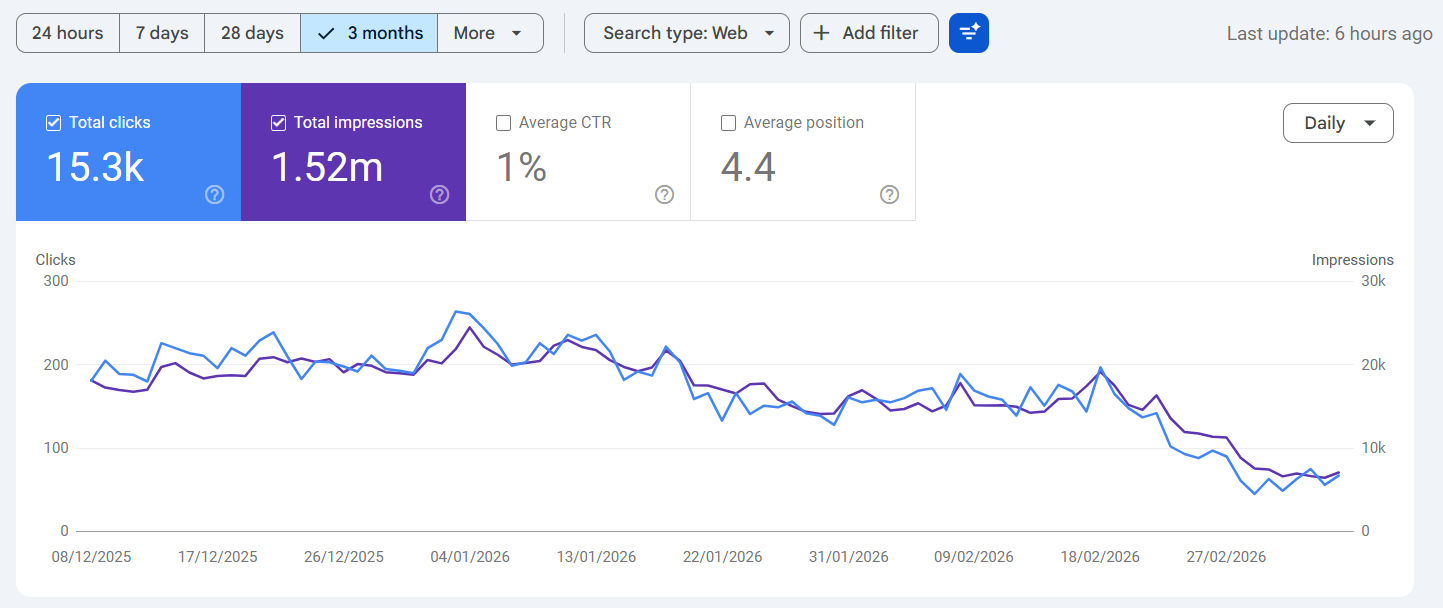Switch to the 7 days range
Screen dimensions: 1443x608
pos(162,33)
